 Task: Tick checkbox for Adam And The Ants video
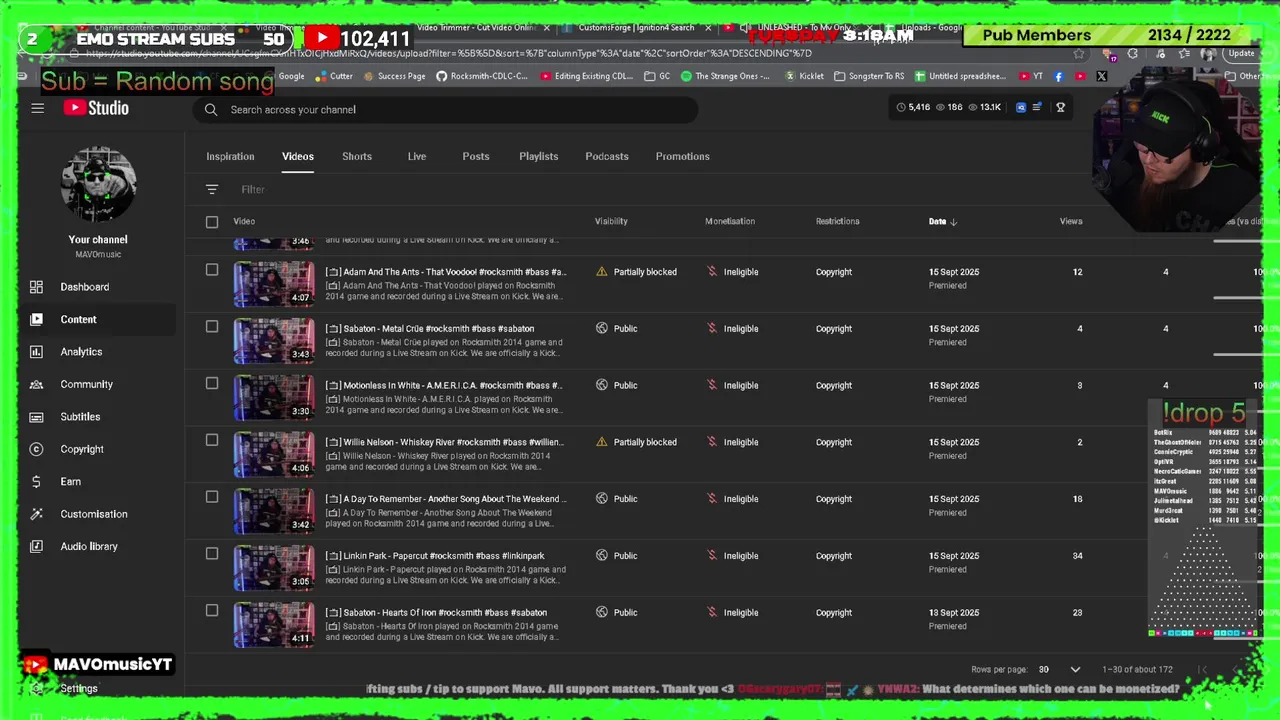(x=212, y=270)
